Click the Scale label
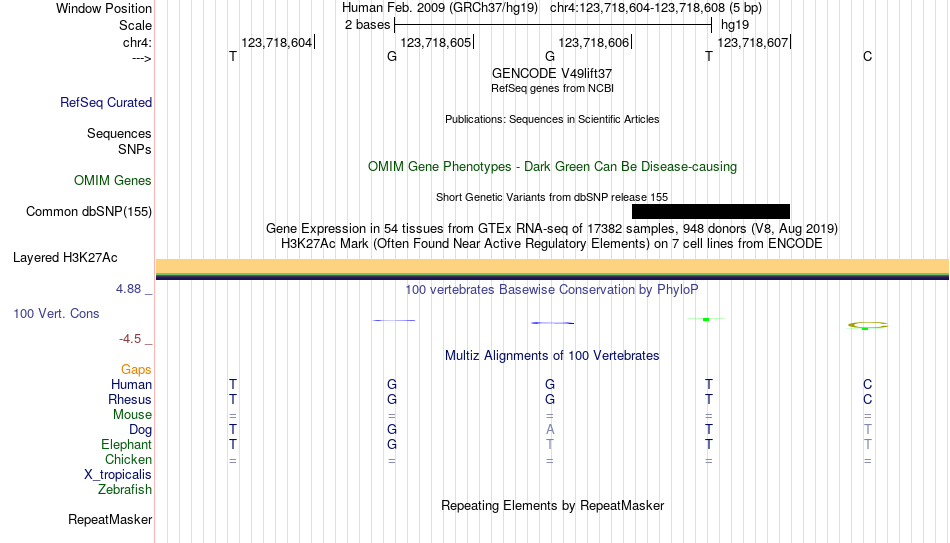 click(135, 25)
